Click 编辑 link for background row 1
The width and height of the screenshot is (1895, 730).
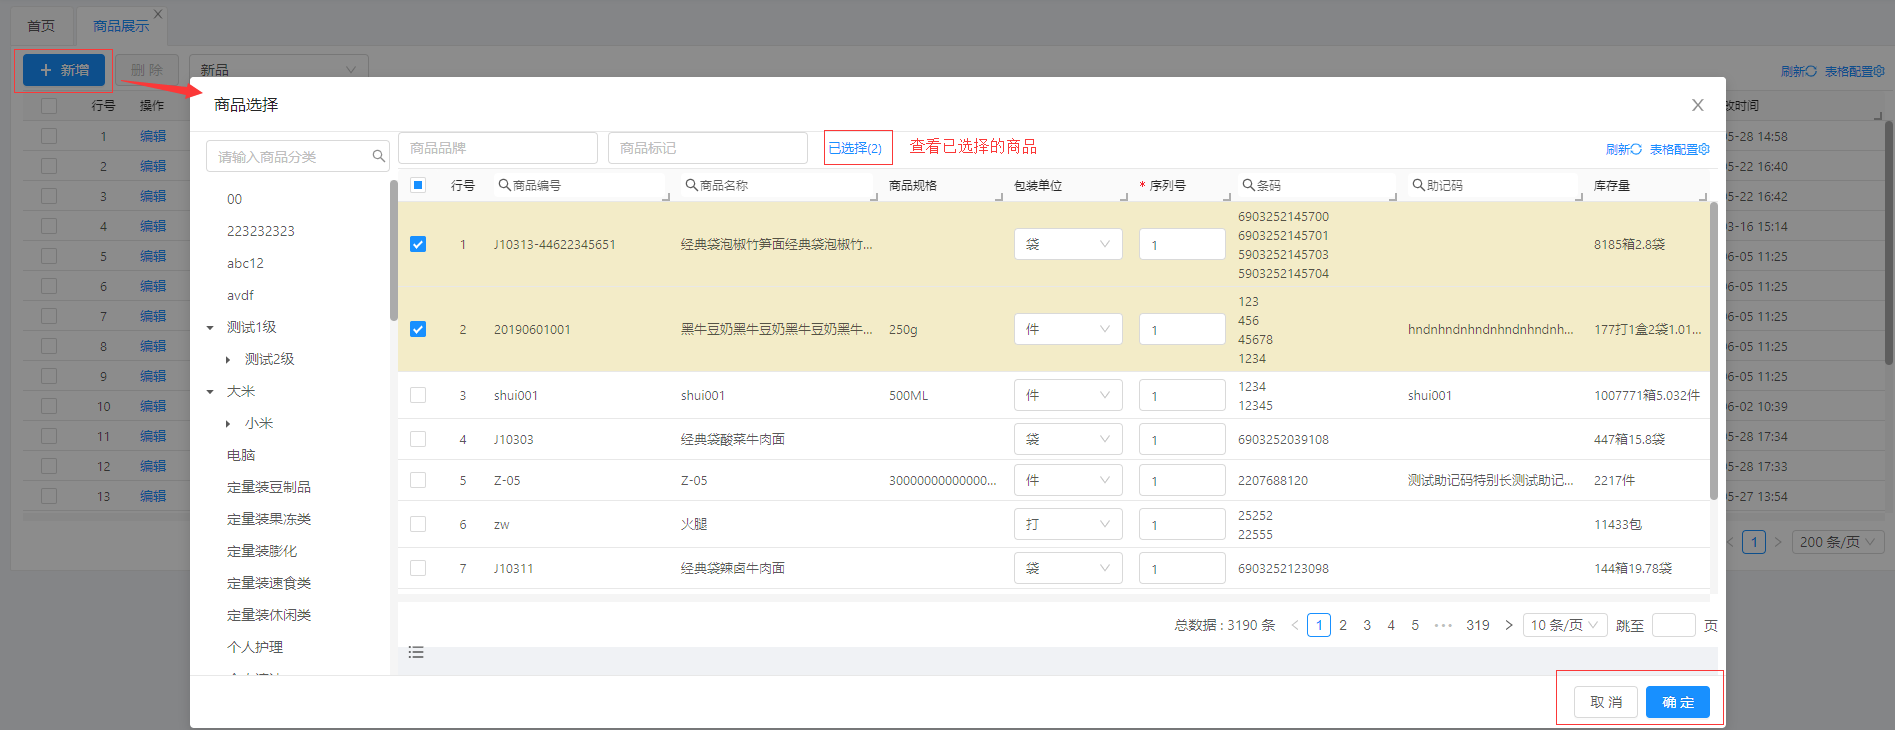click(153, 136)
